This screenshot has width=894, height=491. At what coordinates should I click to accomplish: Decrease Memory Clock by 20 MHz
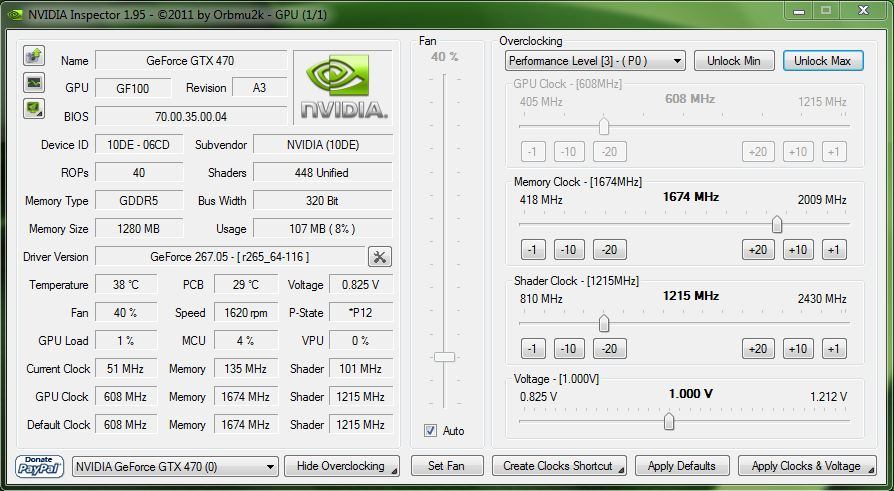click(609, 250)
